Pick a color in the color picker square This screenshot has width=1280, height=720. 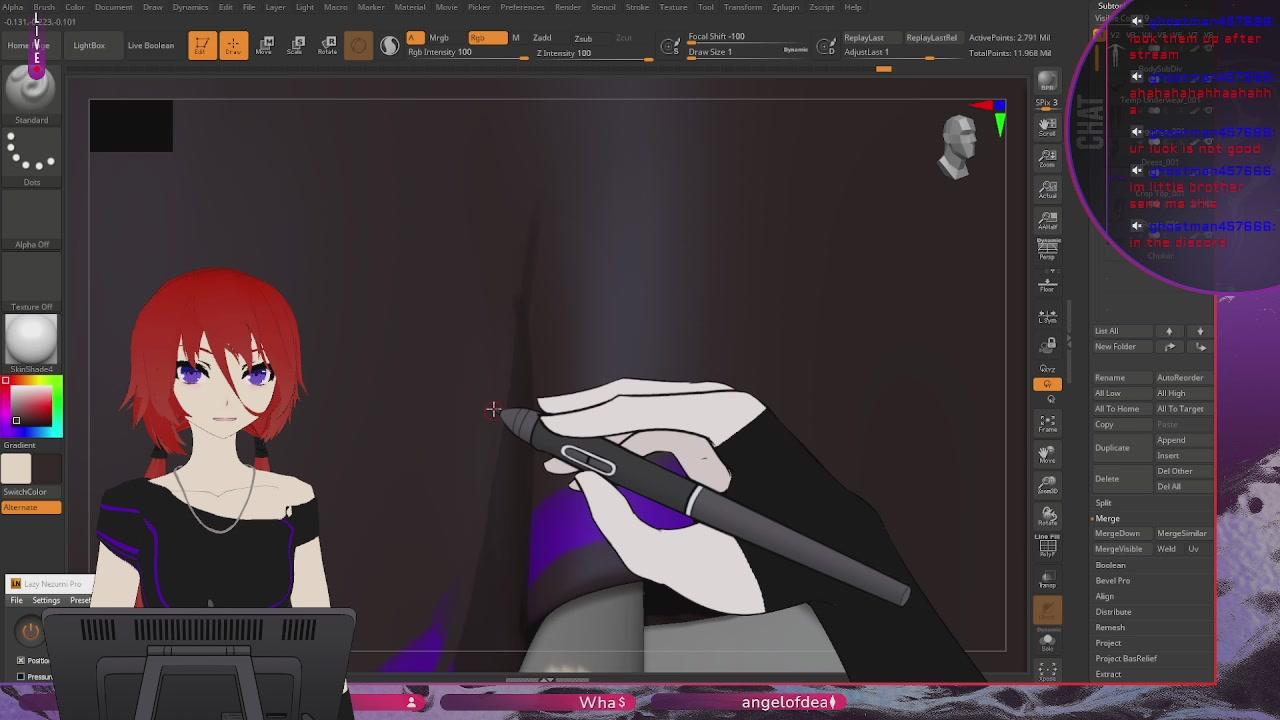point(32,407)
